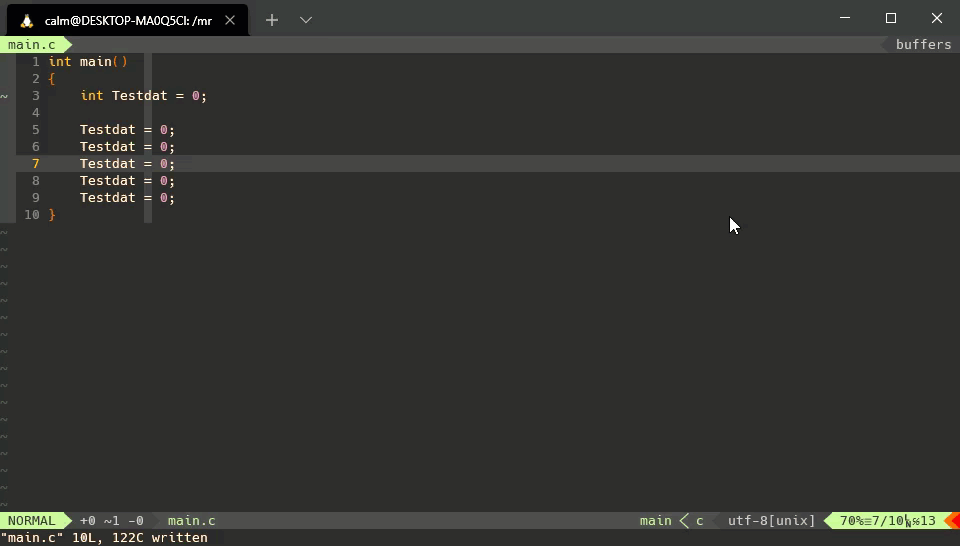The height and width of the screenshot is (546, 960).
Task: Click the git hunk summary '+0 ~1 -0'
Action: [x=111, y=521]
